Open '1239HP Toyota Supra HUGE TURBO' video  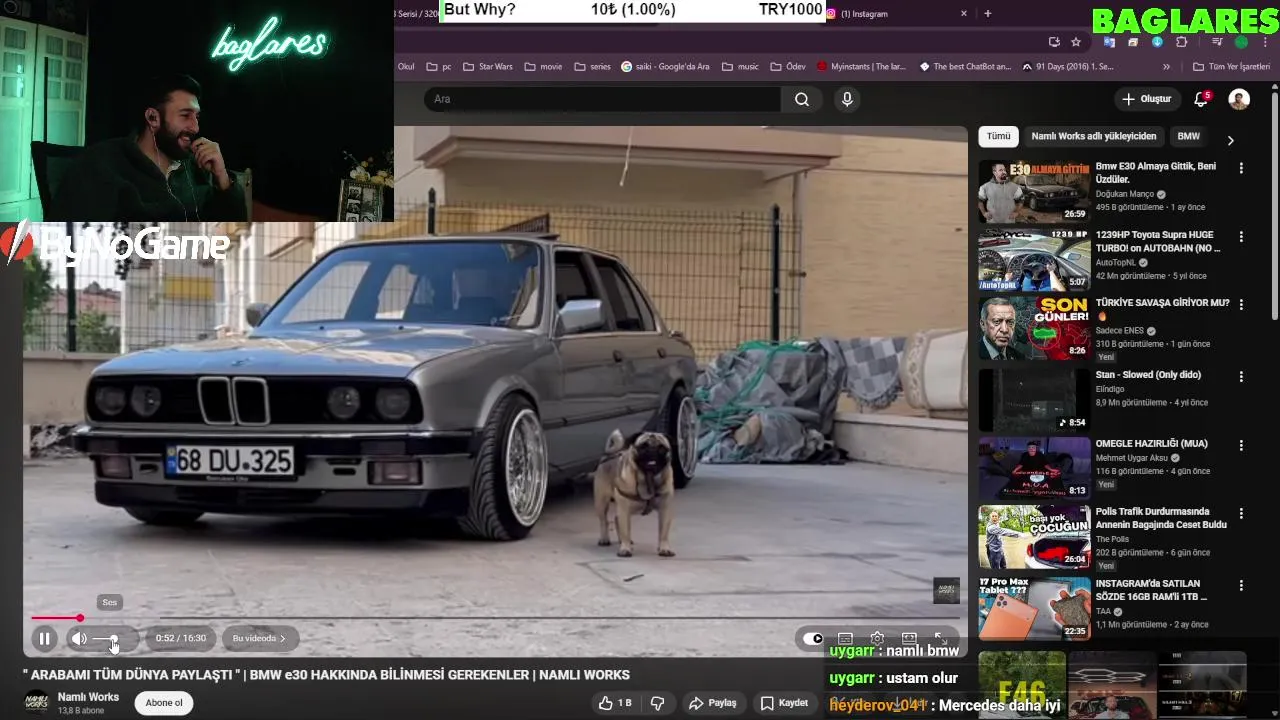coord(1034,260)
